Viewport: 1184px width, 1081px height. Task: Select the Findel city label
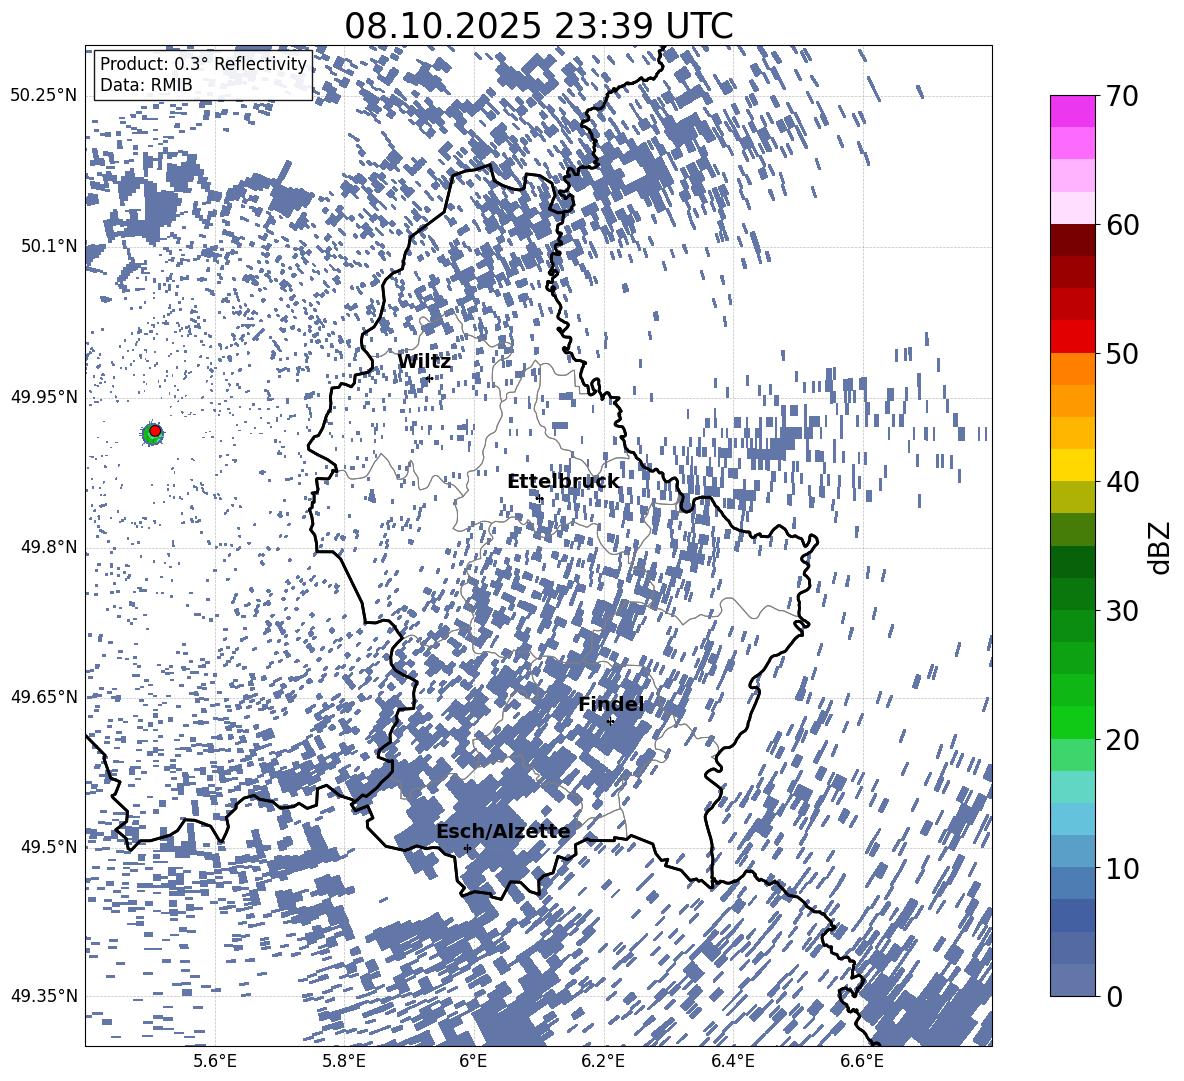click(611, 704)
